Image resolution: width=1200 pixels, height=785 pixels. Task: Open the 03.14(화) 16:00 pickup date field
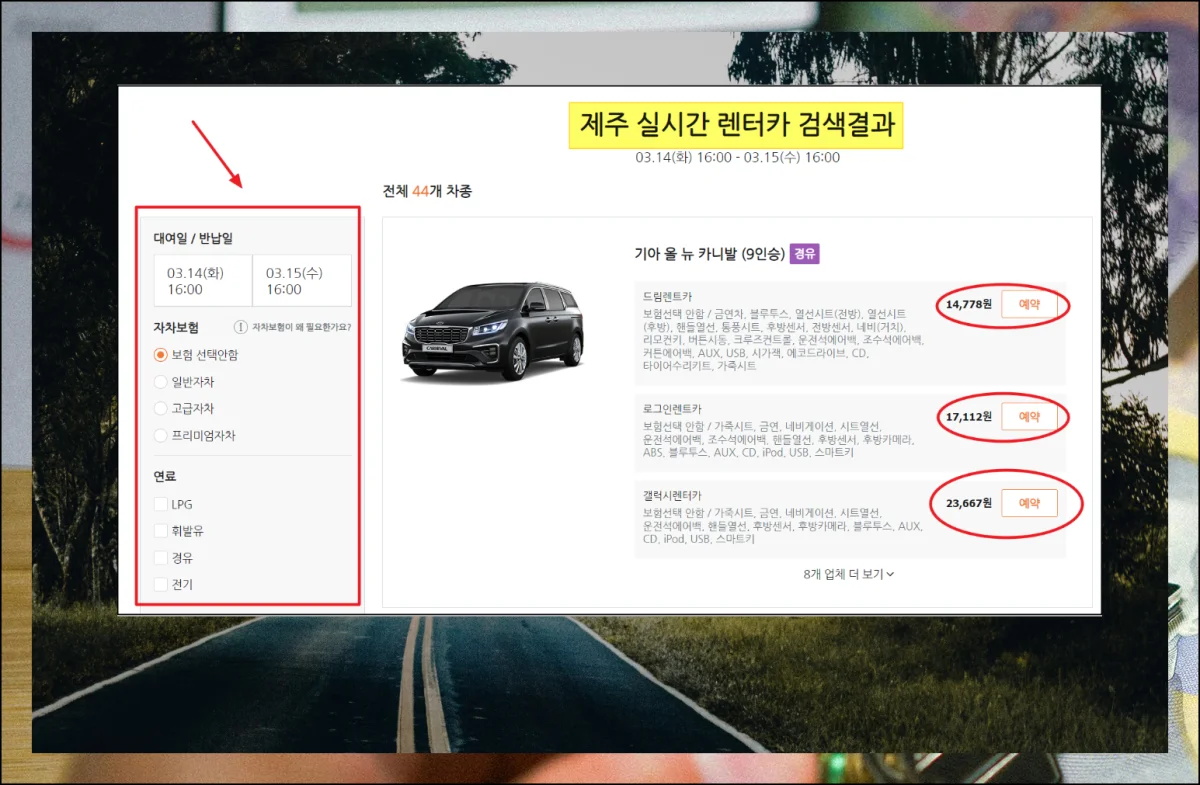(203, 280)
